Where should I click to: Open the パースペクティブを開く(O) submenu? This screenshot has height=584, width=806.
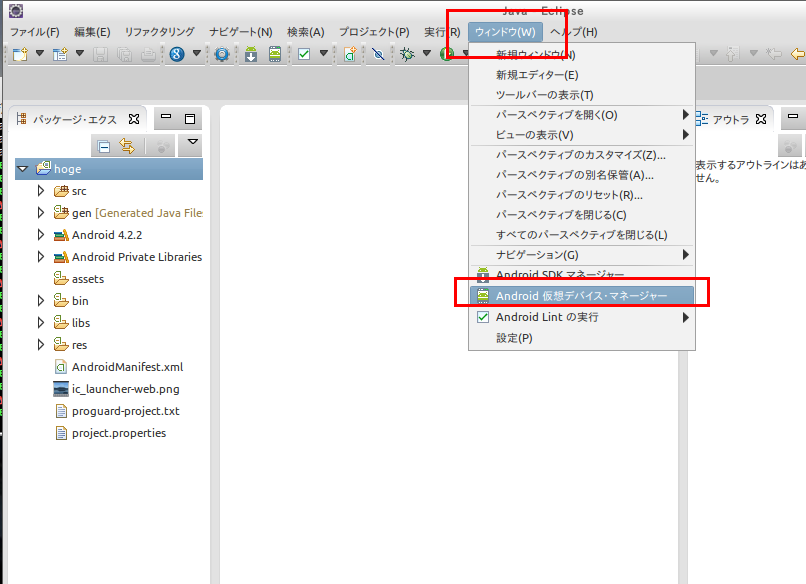click(582, 115)
